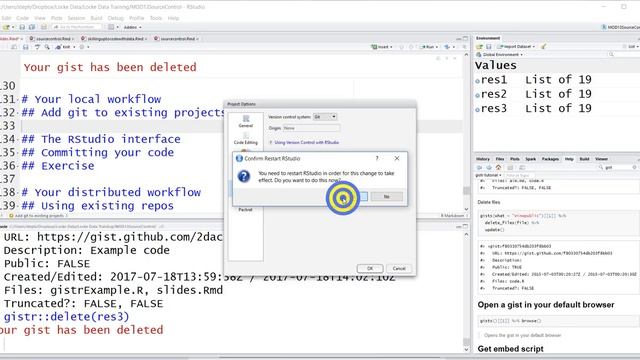640x360 pixels.
Task: Click the question mark icon in Confirm dialog
Action: point(244,176)
